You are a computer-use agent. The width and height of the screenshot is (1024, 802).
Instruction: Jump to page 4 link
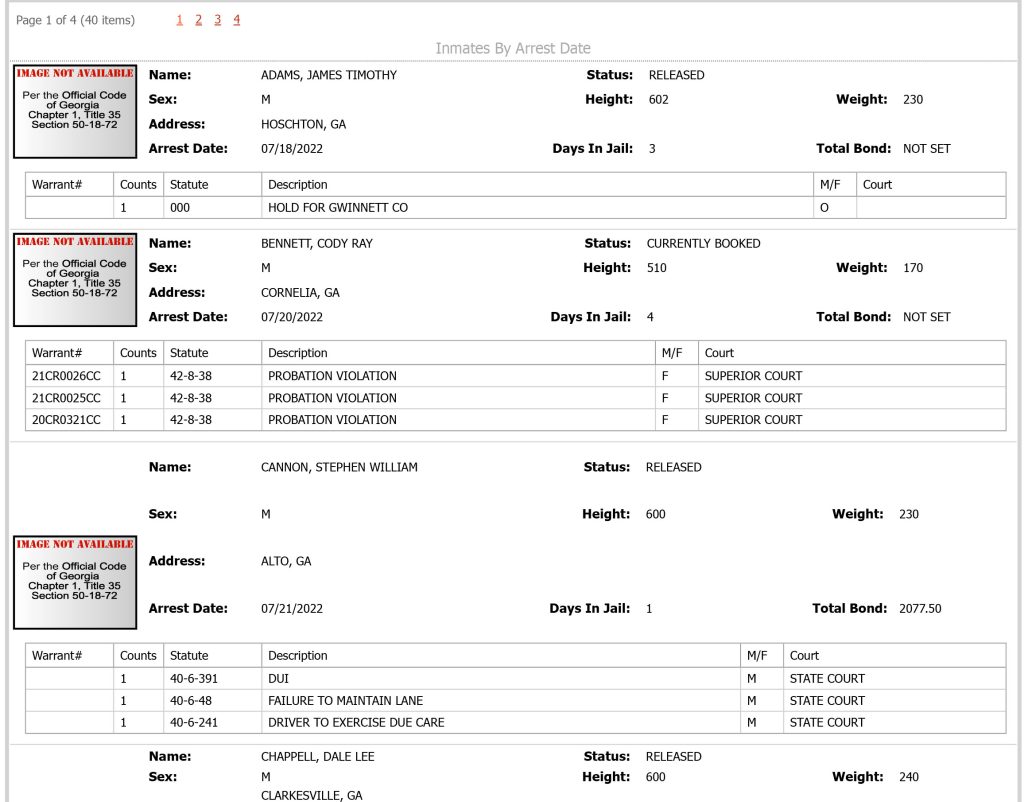click(236, 20)
